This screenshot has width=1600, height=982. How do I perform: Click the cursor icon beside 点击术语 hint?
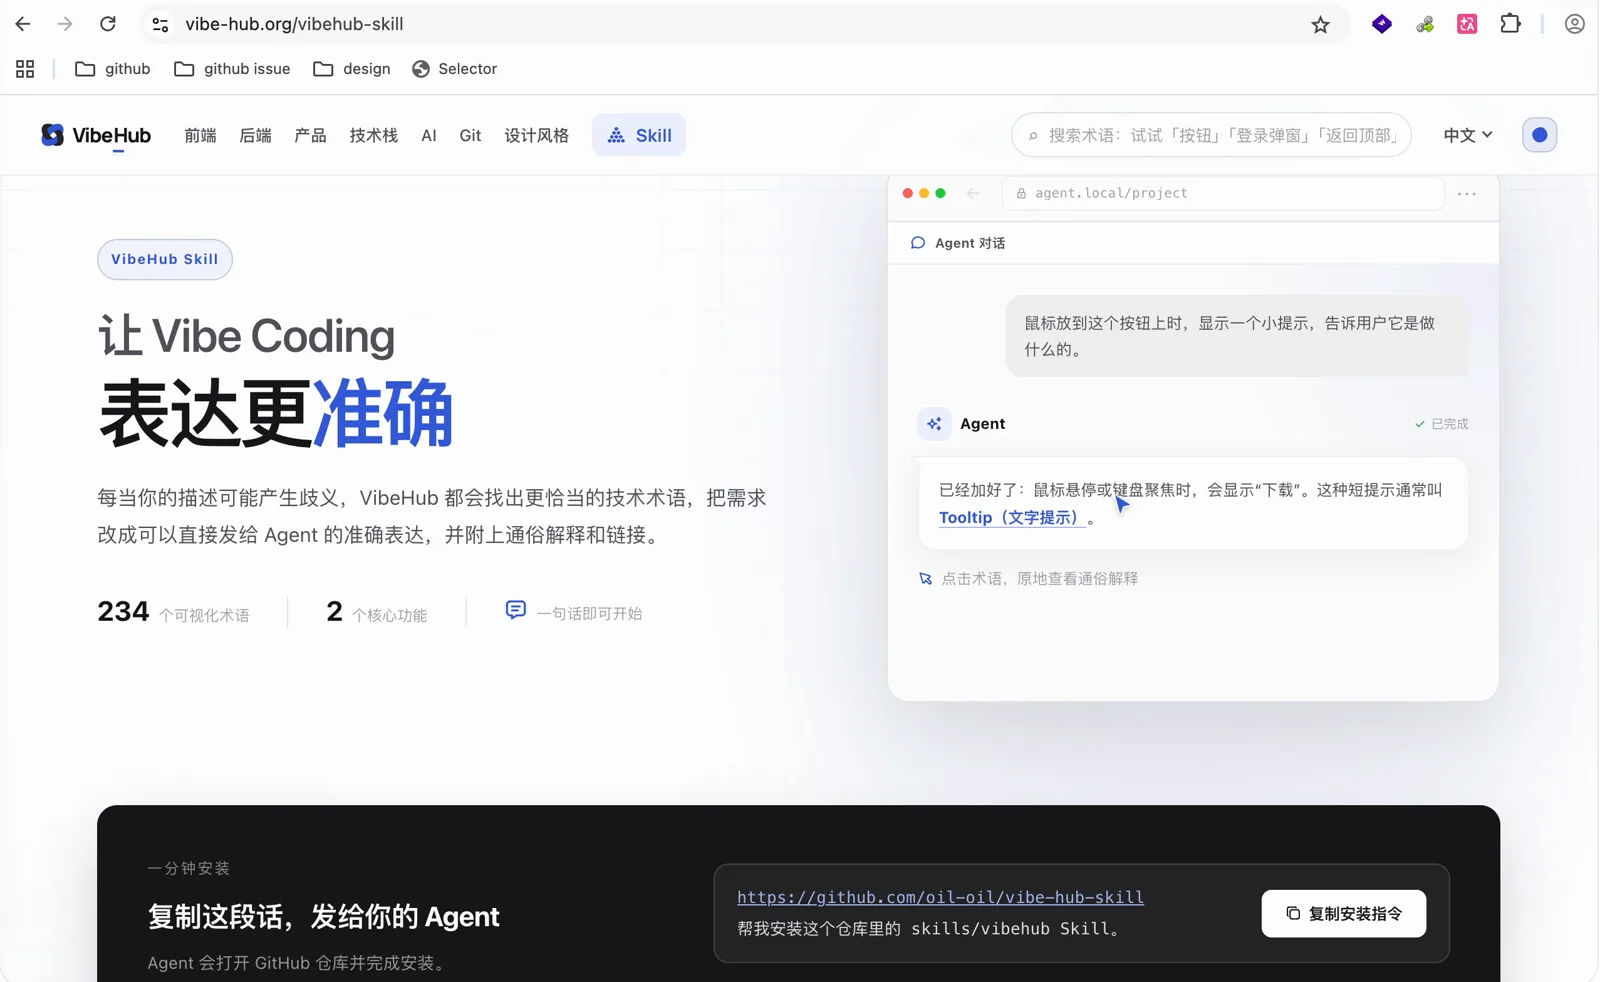[x=926, y=579]
